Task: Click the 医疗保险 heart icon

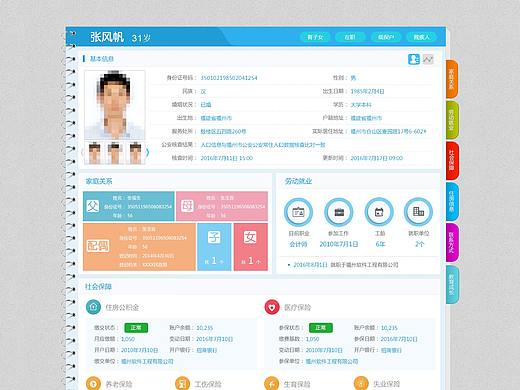Action: coord(272,307)
